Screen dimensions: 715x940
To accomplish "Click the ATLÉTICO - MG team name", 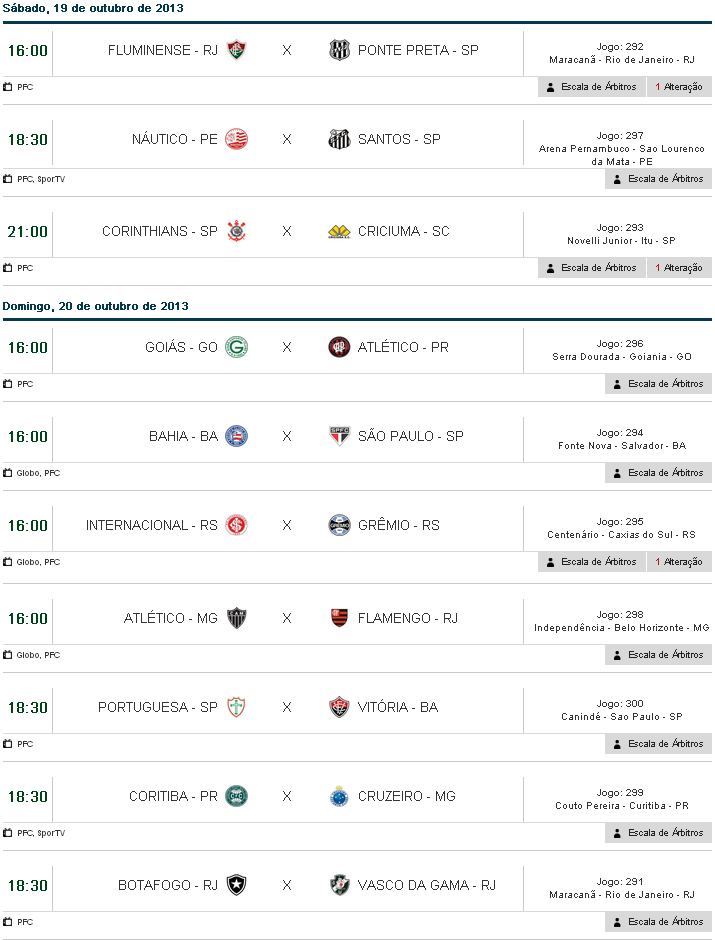I will 170,618.
